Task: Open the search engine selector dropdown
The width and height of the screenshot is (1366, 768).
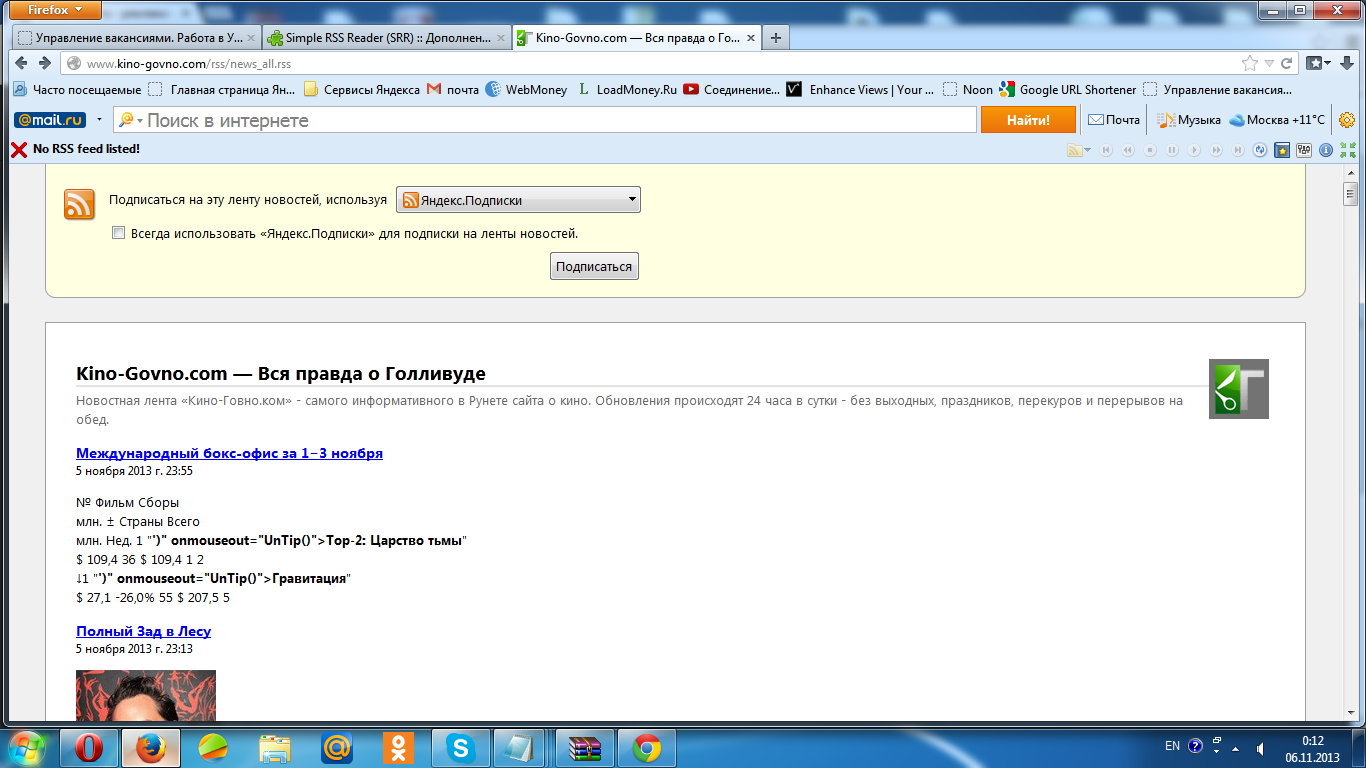Action: [129, 120]
